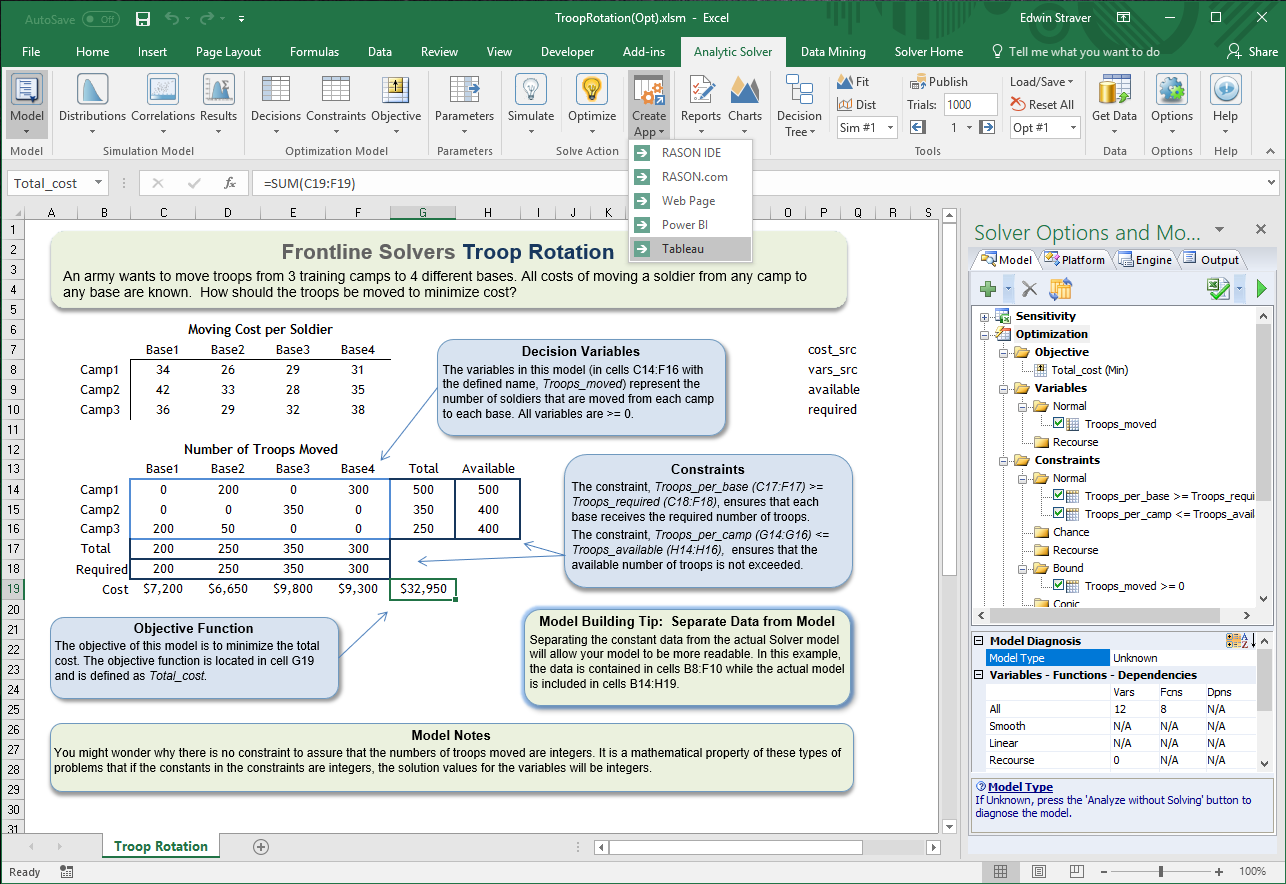Open the Name Box dropdown

[98, 184]
